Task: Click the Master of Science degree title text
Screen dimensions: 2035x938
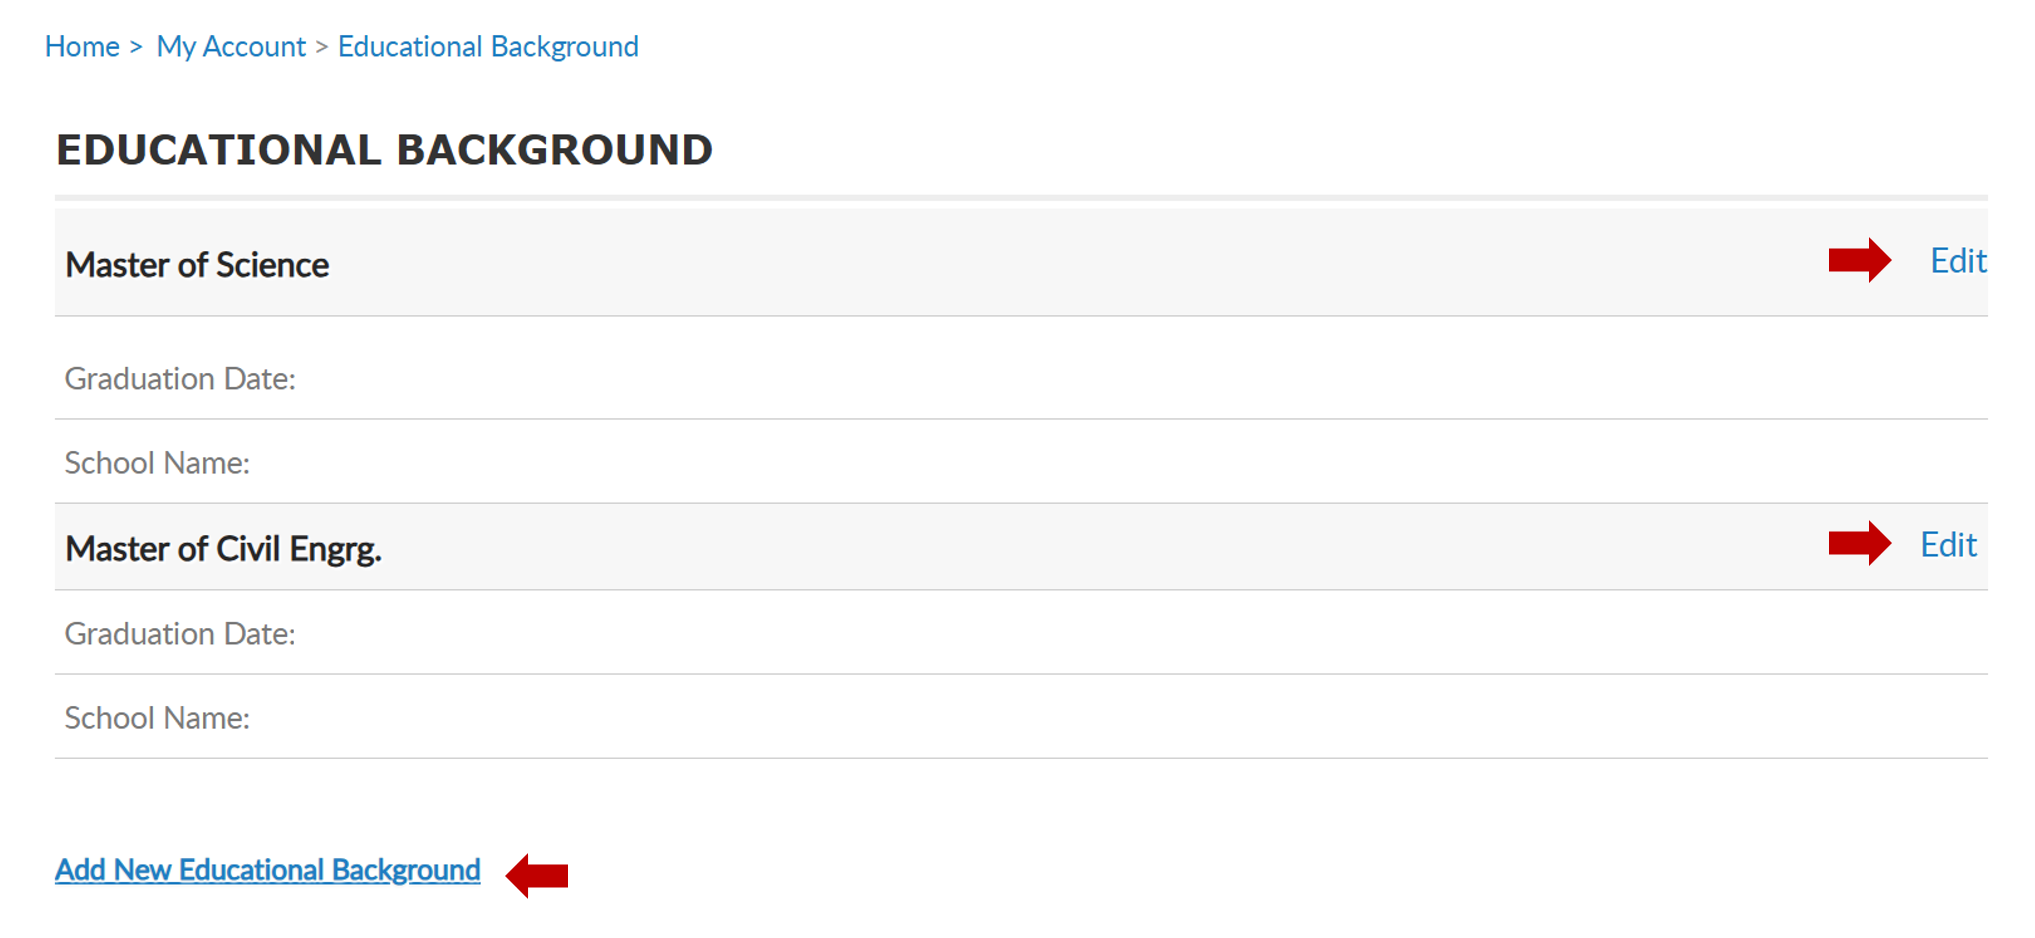Action: click(197, 265)
